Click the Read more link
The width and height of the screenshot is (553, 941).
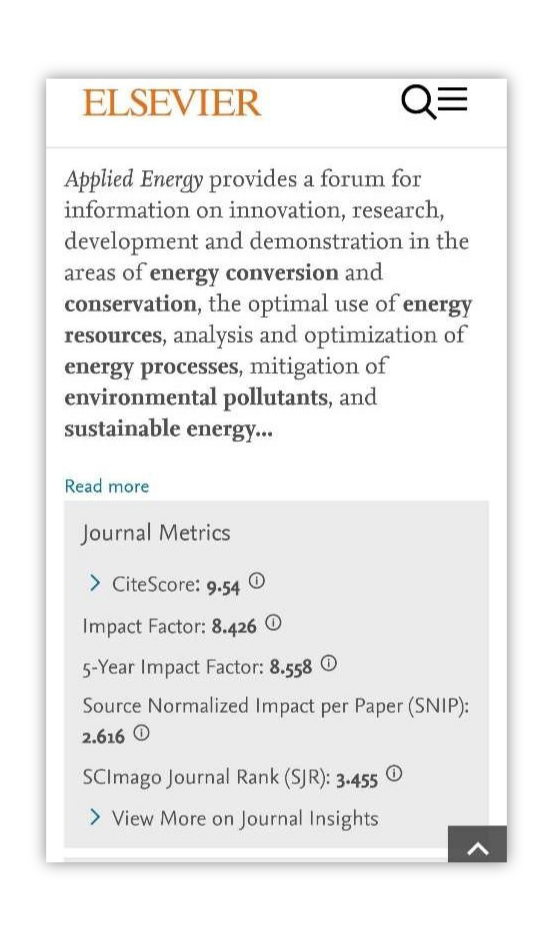[x=107, y=486]
